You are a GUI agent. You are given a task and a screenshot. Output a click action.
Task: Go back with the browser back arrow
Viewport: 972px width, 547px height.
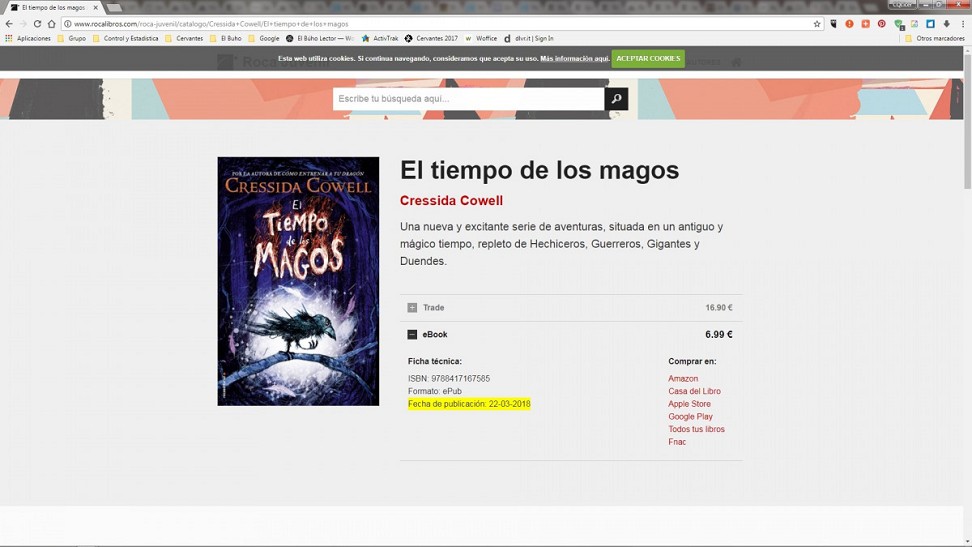coord(9,24)
